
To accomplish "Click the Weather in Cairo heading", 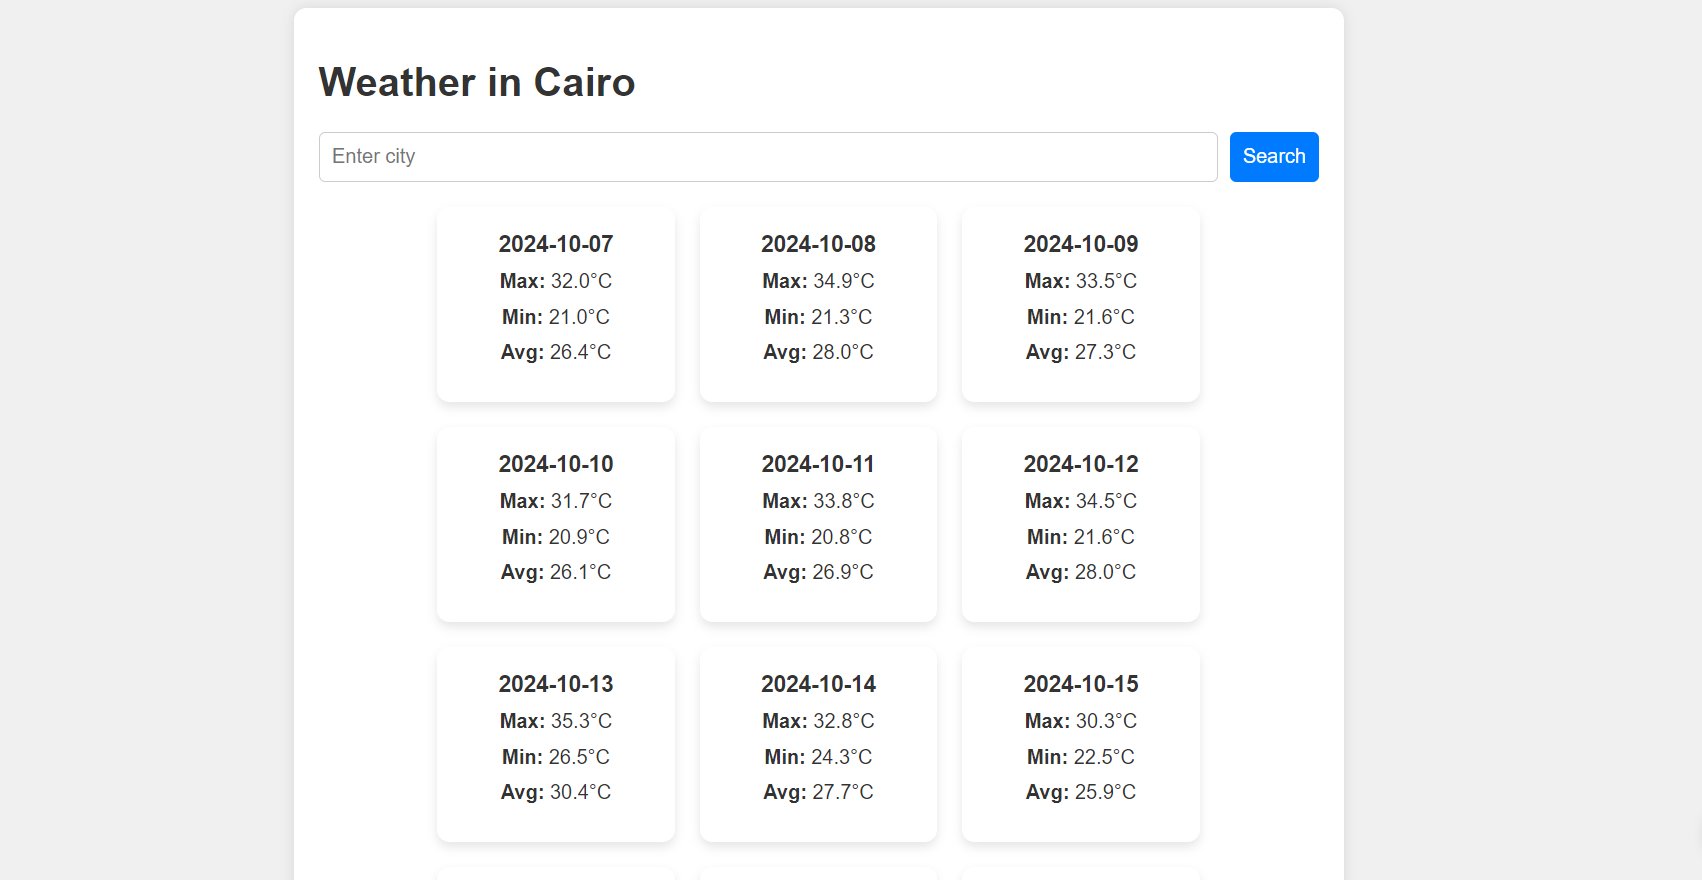I will pyautogui.click(x=476, y=82).
